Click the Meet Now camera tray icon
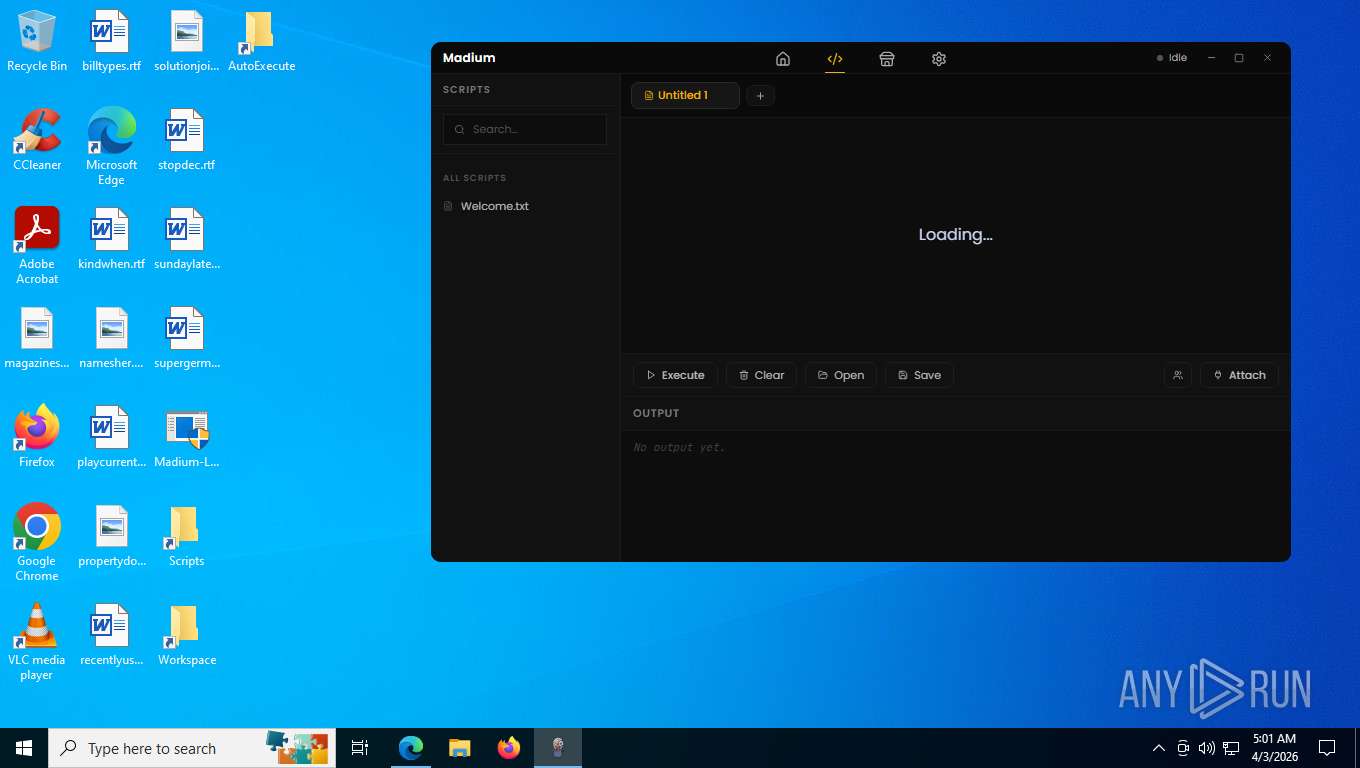The image size is (1360, 768). pos(1183,748)
